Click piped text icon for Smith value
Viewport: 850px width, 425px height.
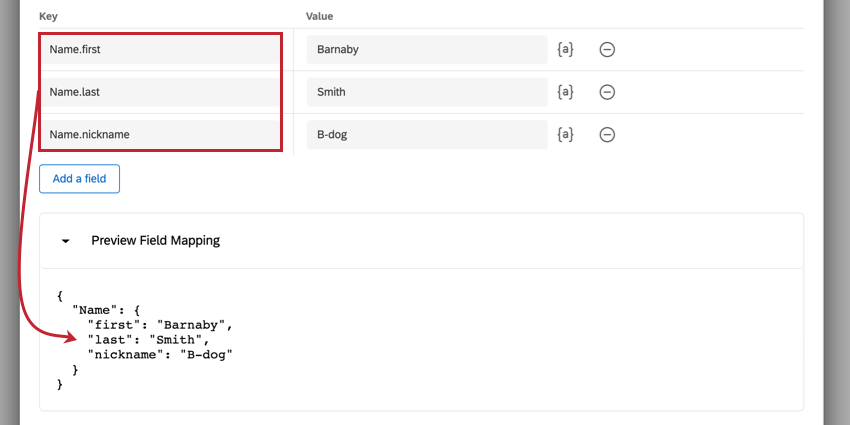click(x=565, y=92)
